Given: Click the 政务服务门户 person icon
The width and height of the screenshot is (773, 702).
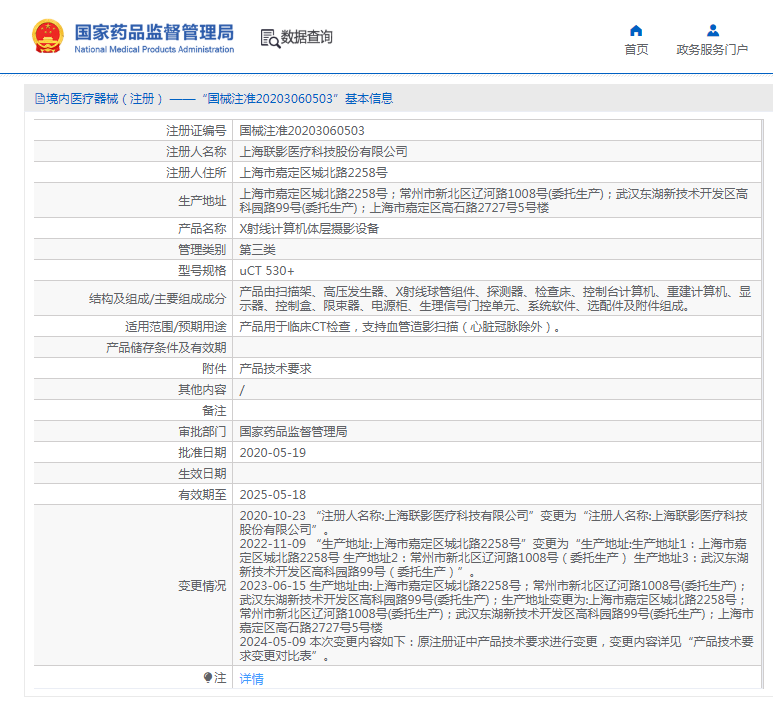Looking at the screenshot, I should [x=712, y=31].
